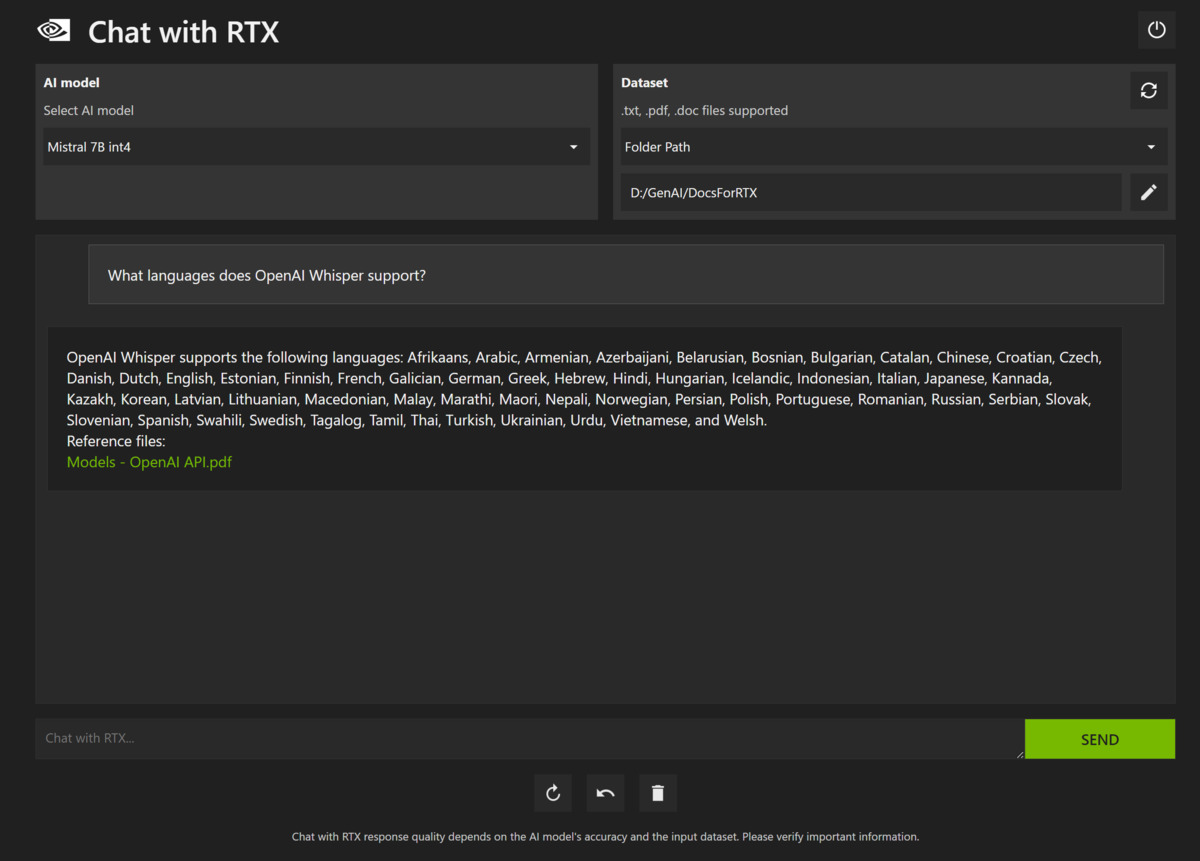This screenshot has width=1200, height=861.
Task: Regenerate the last response
Action: [553, 792]
